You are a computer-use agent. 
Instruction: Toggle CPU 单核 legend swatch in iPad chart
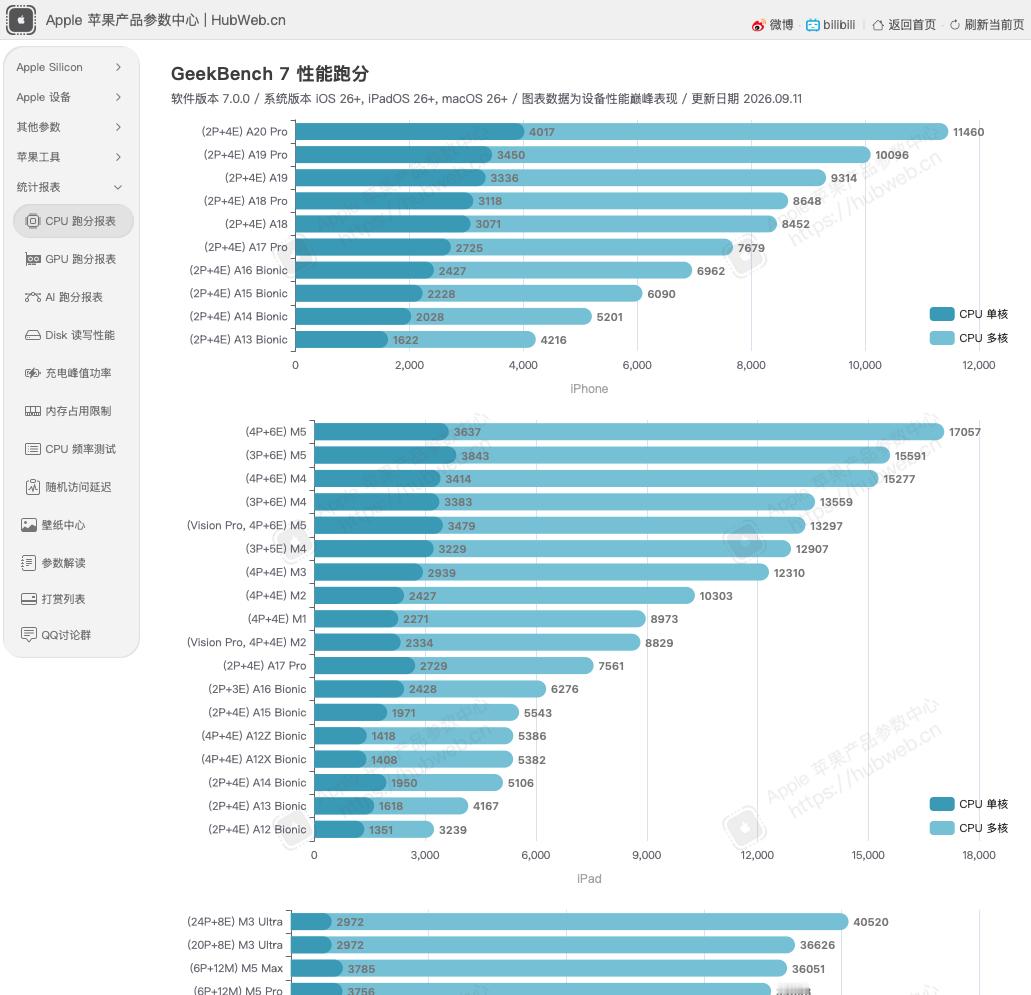point(942,804)
